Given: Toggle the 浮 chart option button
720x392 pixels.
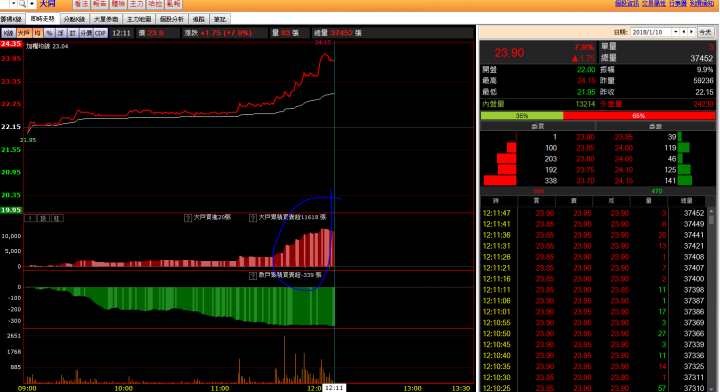Looking at the screenshot, I should pos(61,33).
